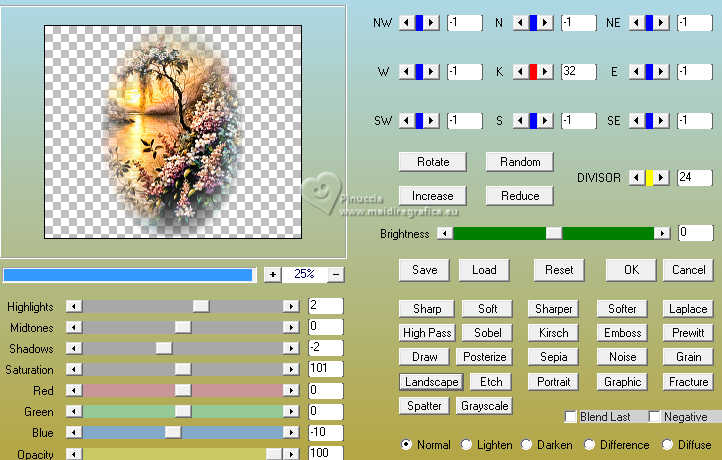Screen dimensions: 722x460
Task: Apply the Portrait preset
Action: coord(553,382)
